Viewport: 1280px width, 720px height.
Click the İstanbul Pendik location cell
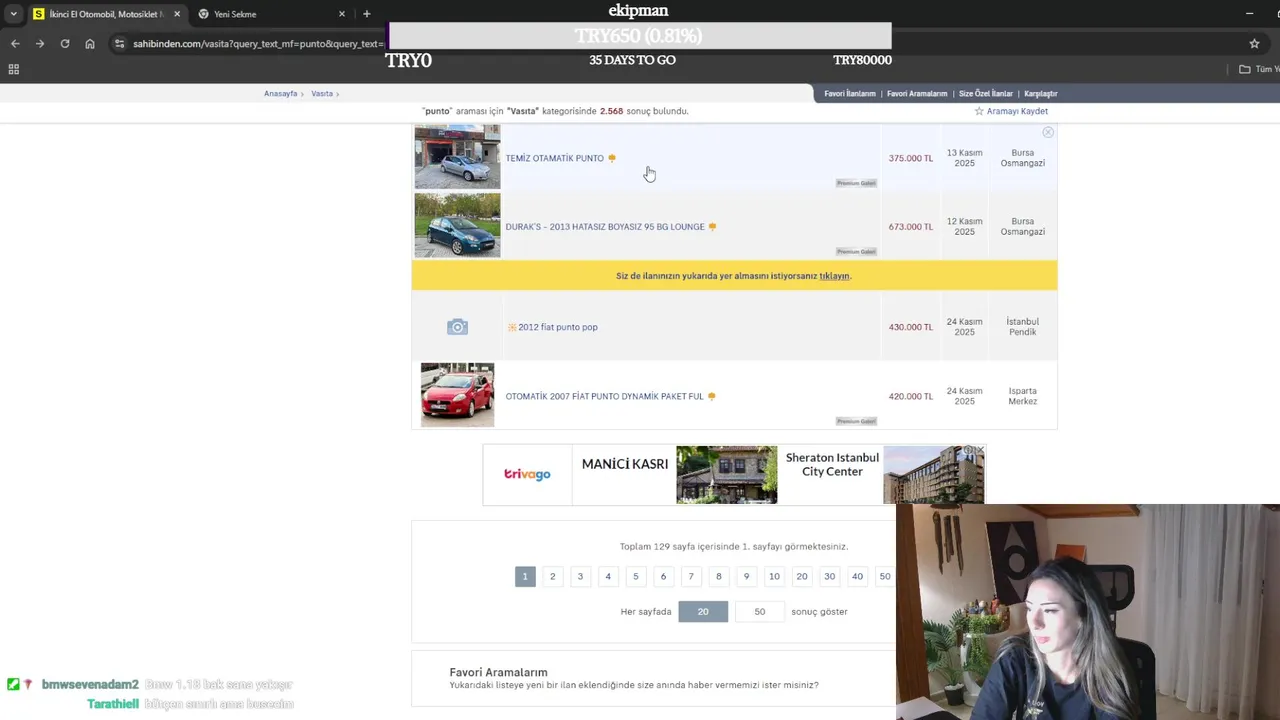coord(1023,327)
